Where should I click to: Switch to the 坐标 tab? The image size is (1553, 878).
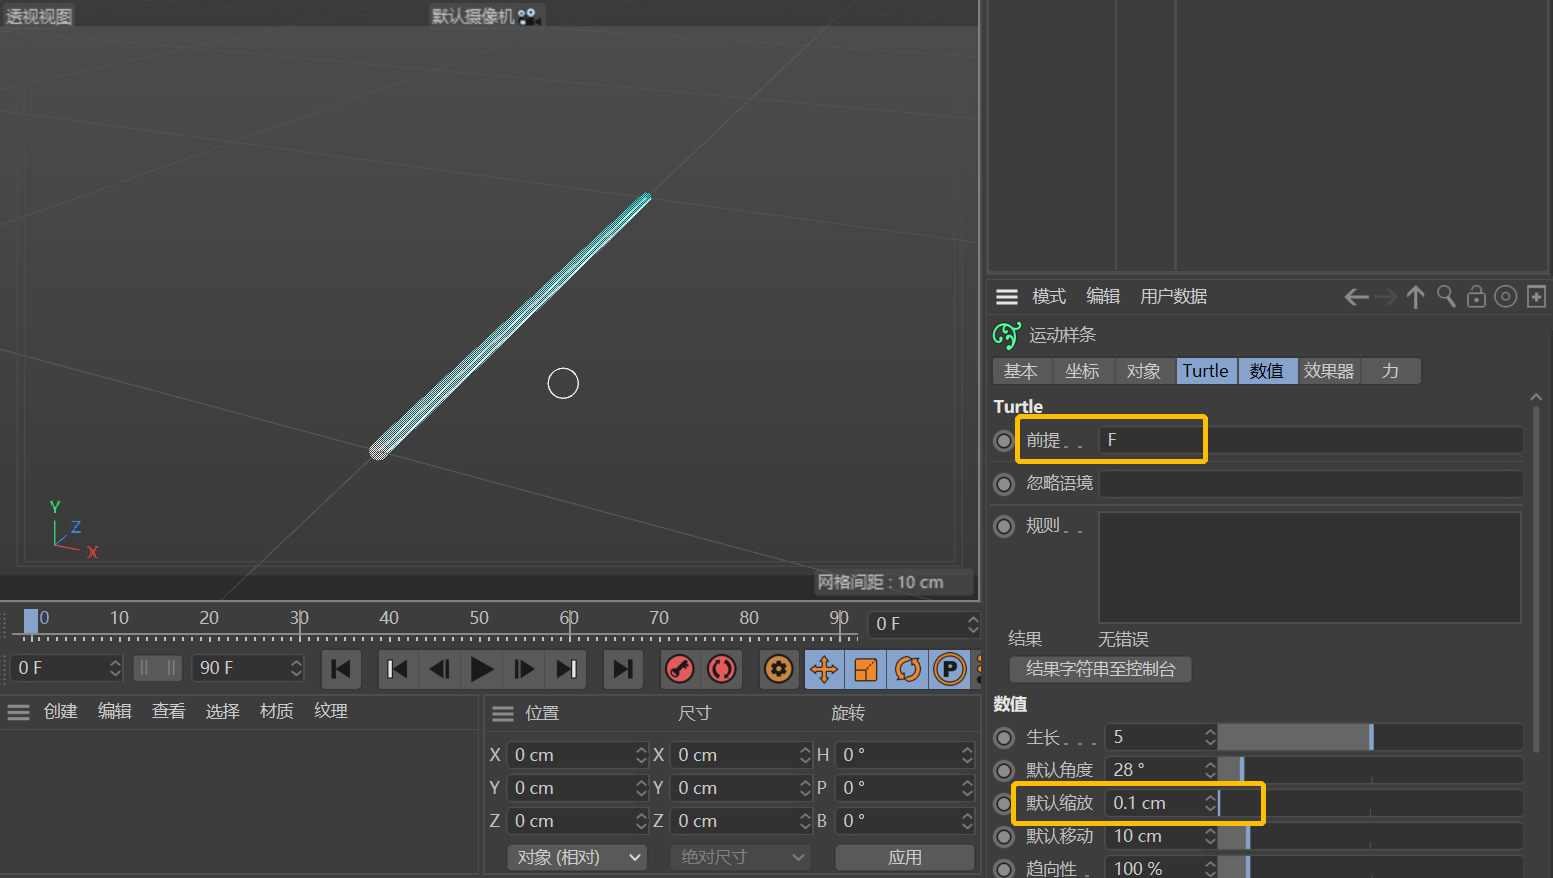point(1082,371)
